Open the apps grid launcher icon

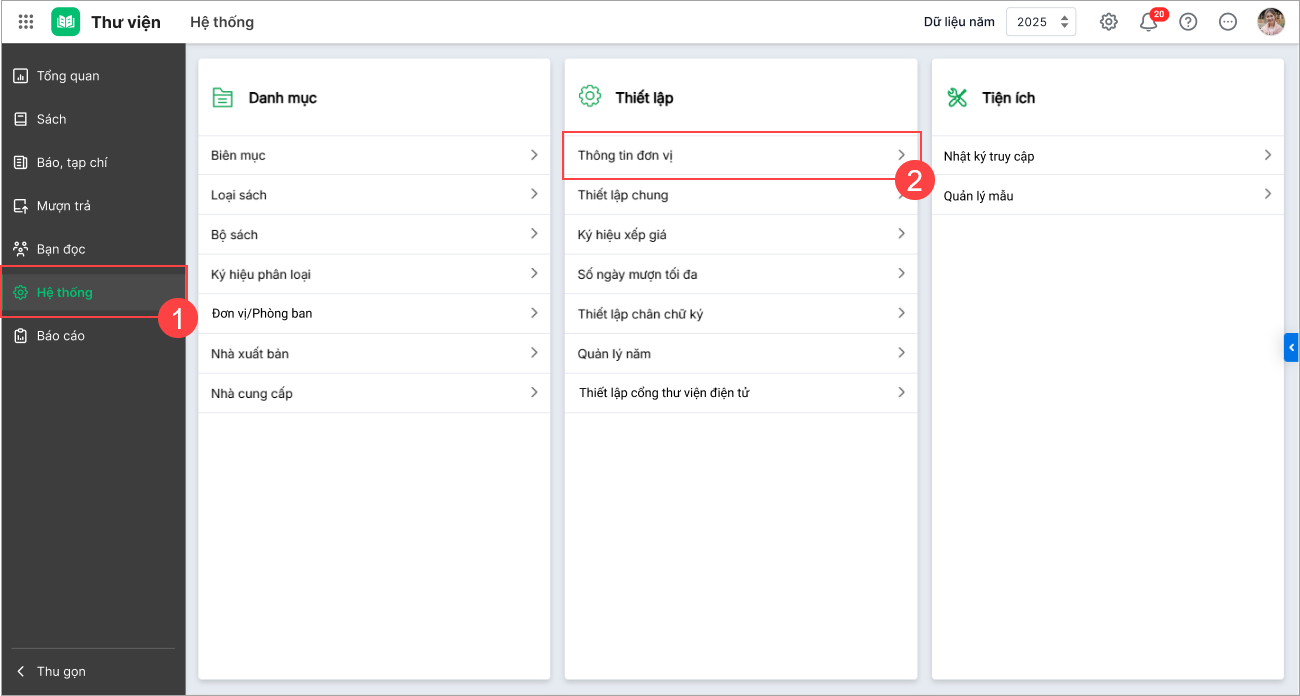(x=26, y=22)
